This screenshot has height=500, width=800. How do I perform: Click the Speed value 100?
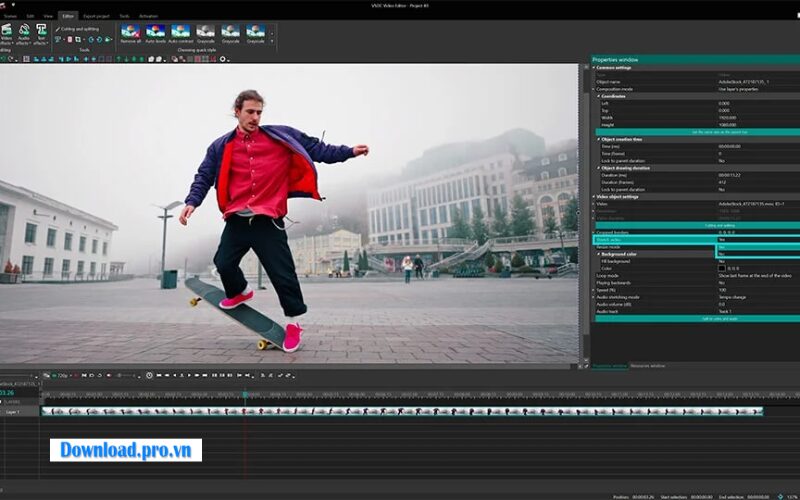(758, 290)
